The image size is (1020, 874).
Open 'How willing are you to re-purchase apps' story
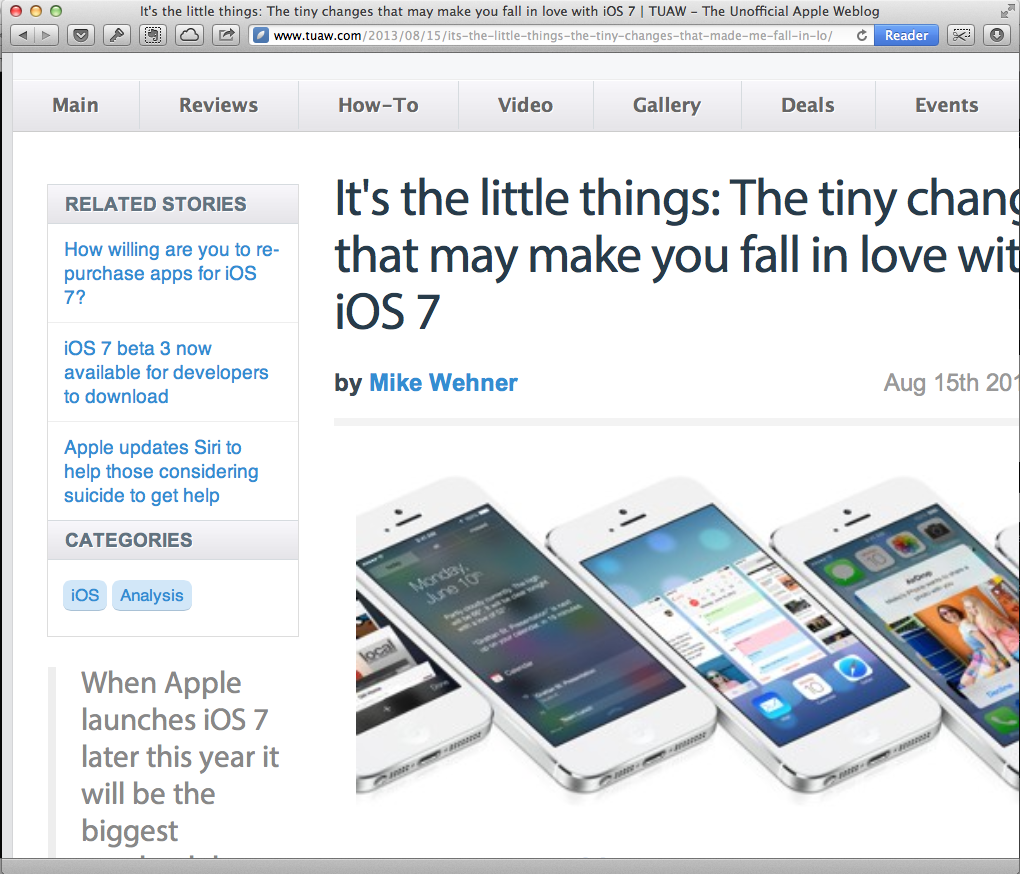coord(172,273)
